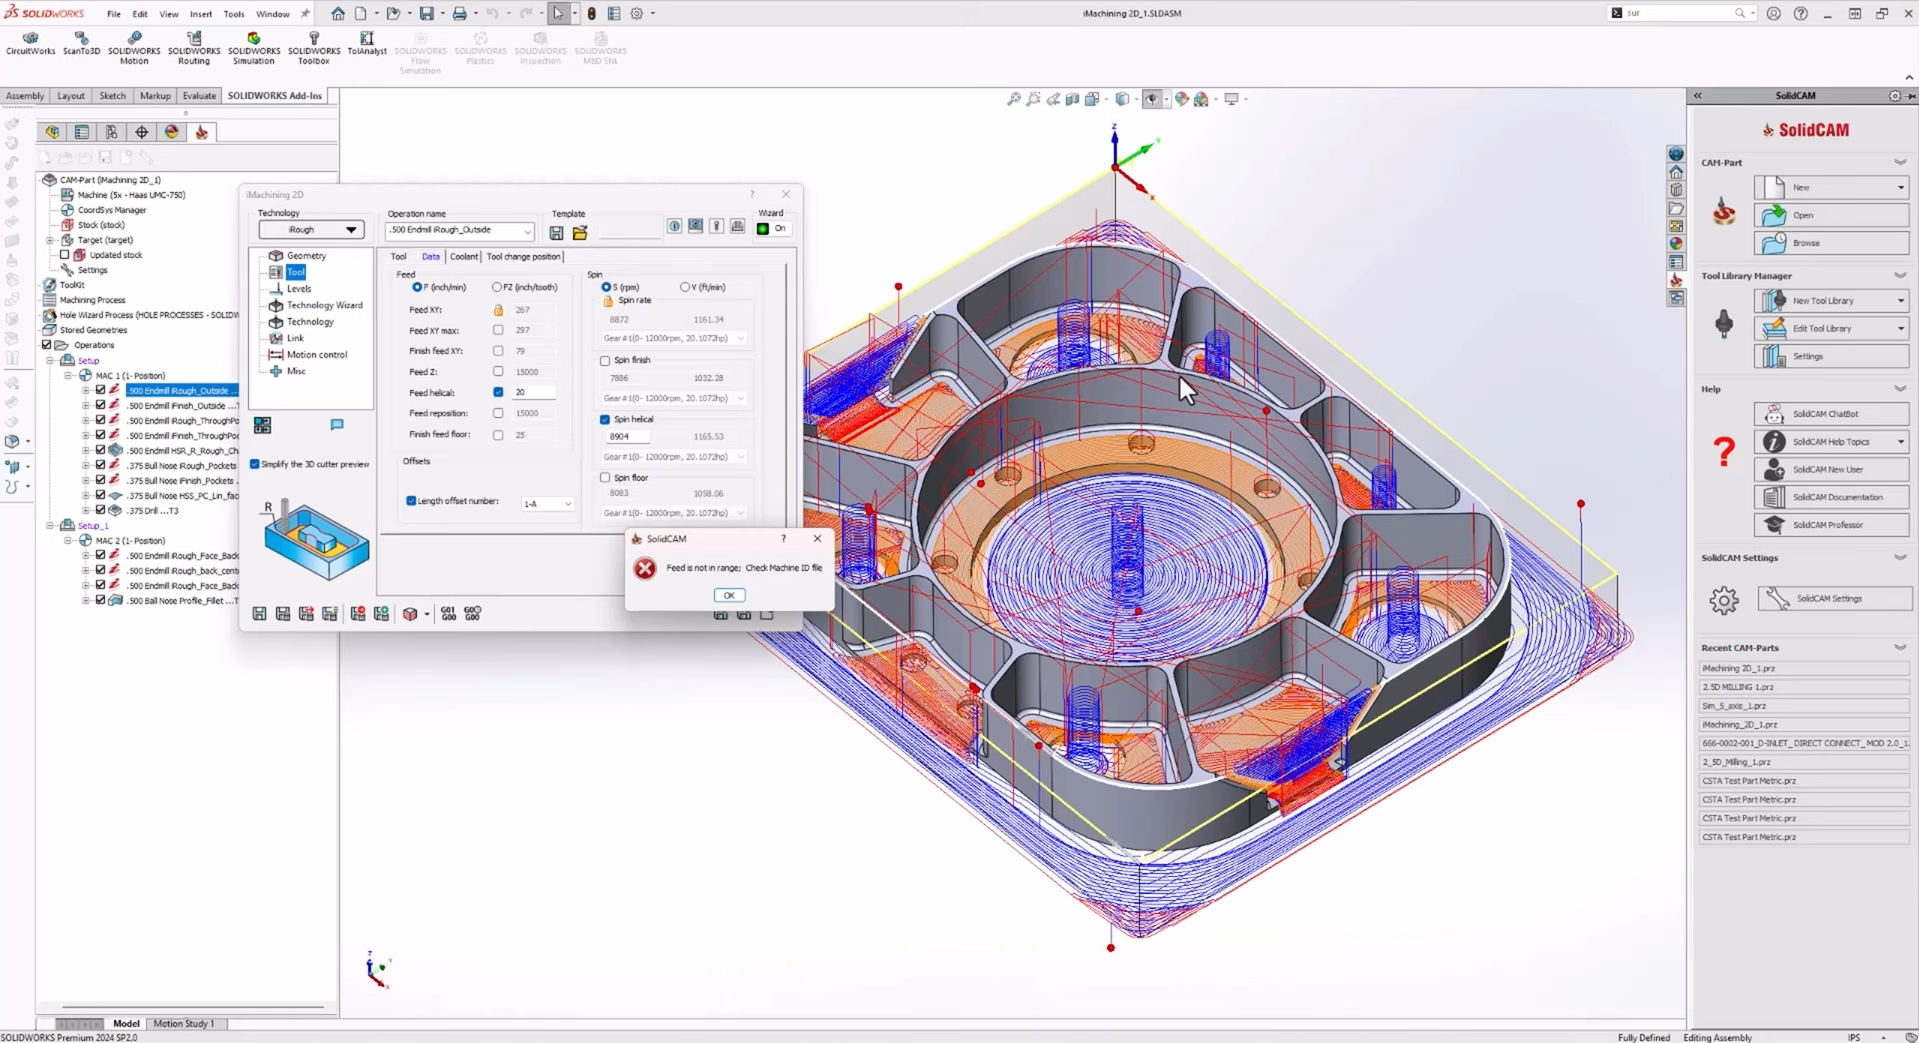1919x1043 pixels.
Task: Open the SOLIDWORKS Simulation add-in
Action: (x=253, y=44)
